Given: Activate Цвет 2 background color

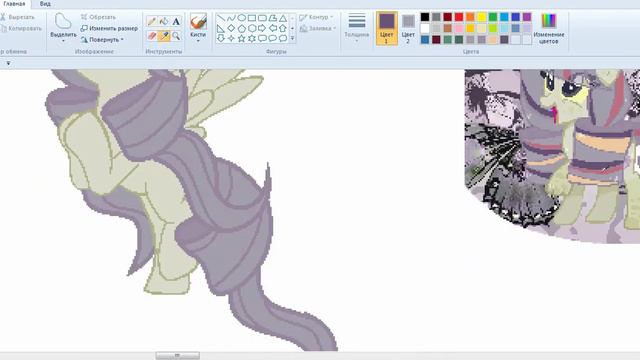Looking at the screenshot, I should (x=408, y=28).
